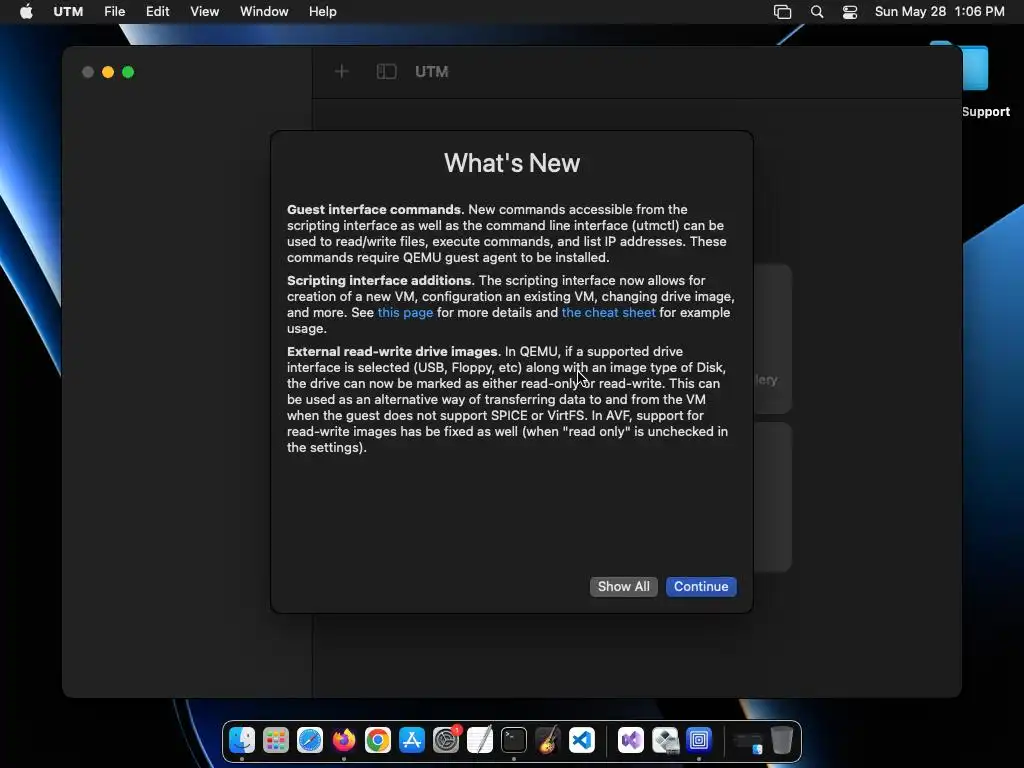Open the Window menu

(x=264, y=12)
